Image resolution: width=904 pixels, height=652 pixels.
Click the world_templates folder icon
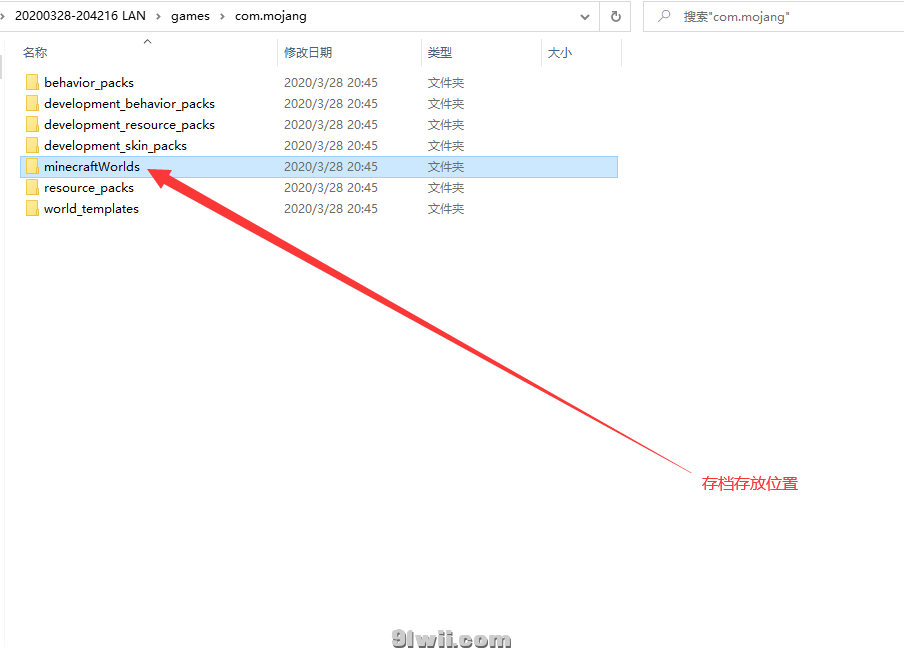[32, 209]
